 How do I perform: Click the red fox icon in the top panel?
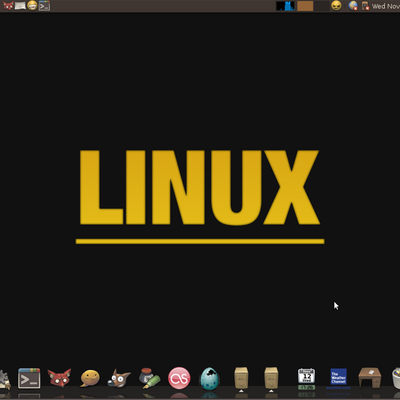click(x=8, y=6)
